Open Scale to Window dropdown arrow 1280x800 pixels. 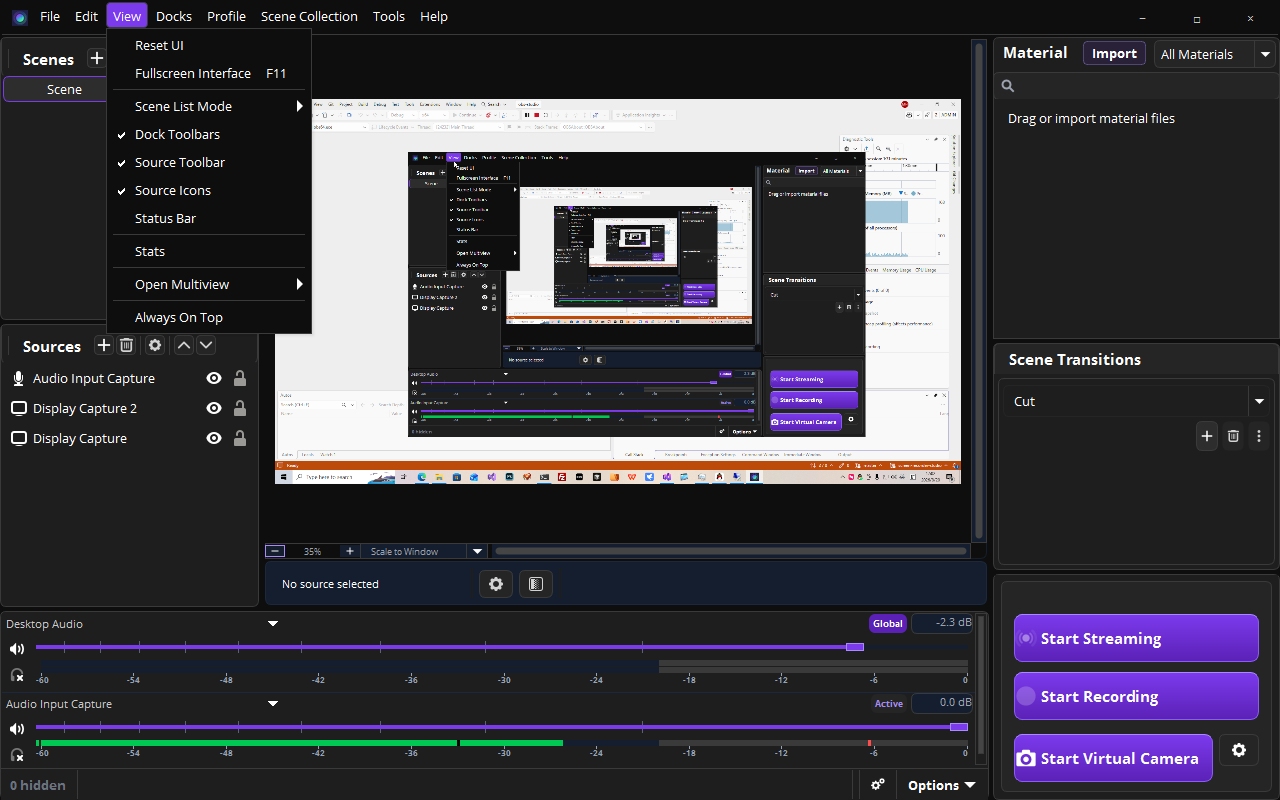477,551
